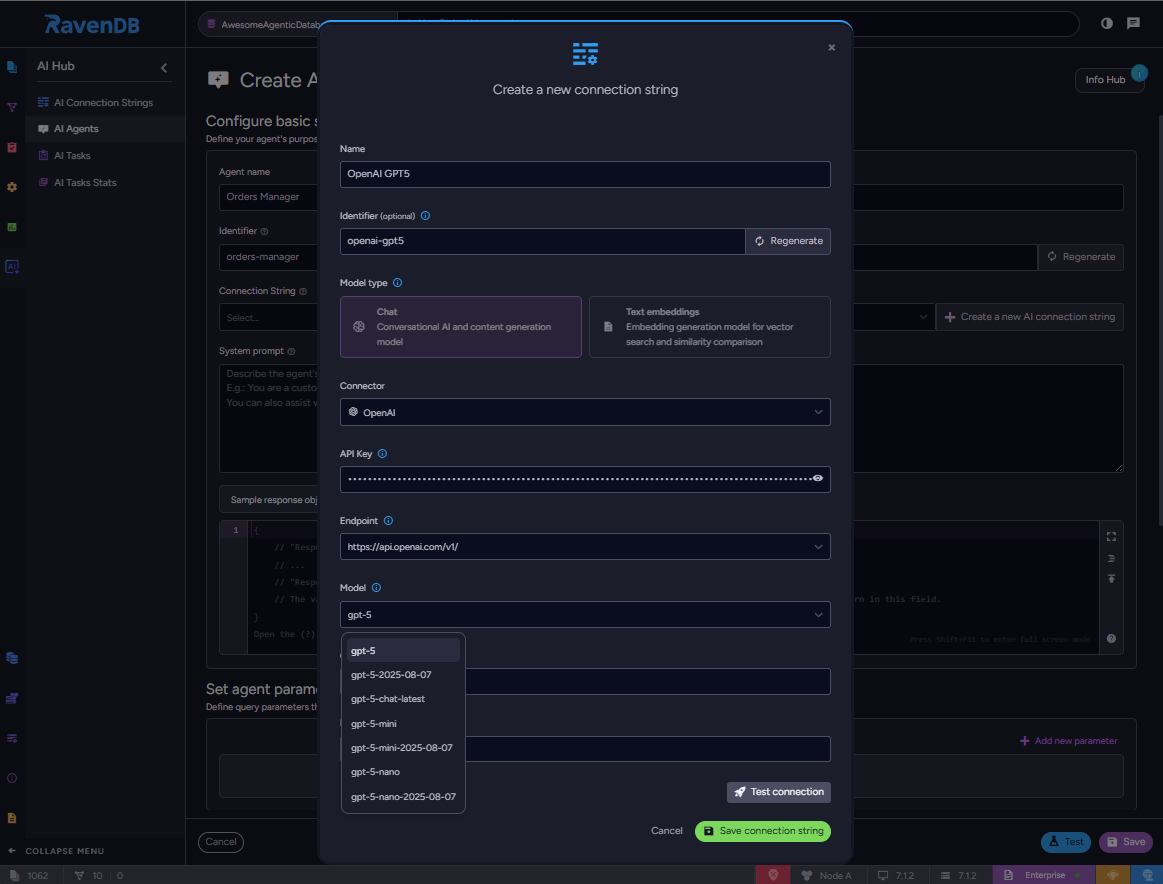Open the Endpoint dropdown

click(585, 547)
